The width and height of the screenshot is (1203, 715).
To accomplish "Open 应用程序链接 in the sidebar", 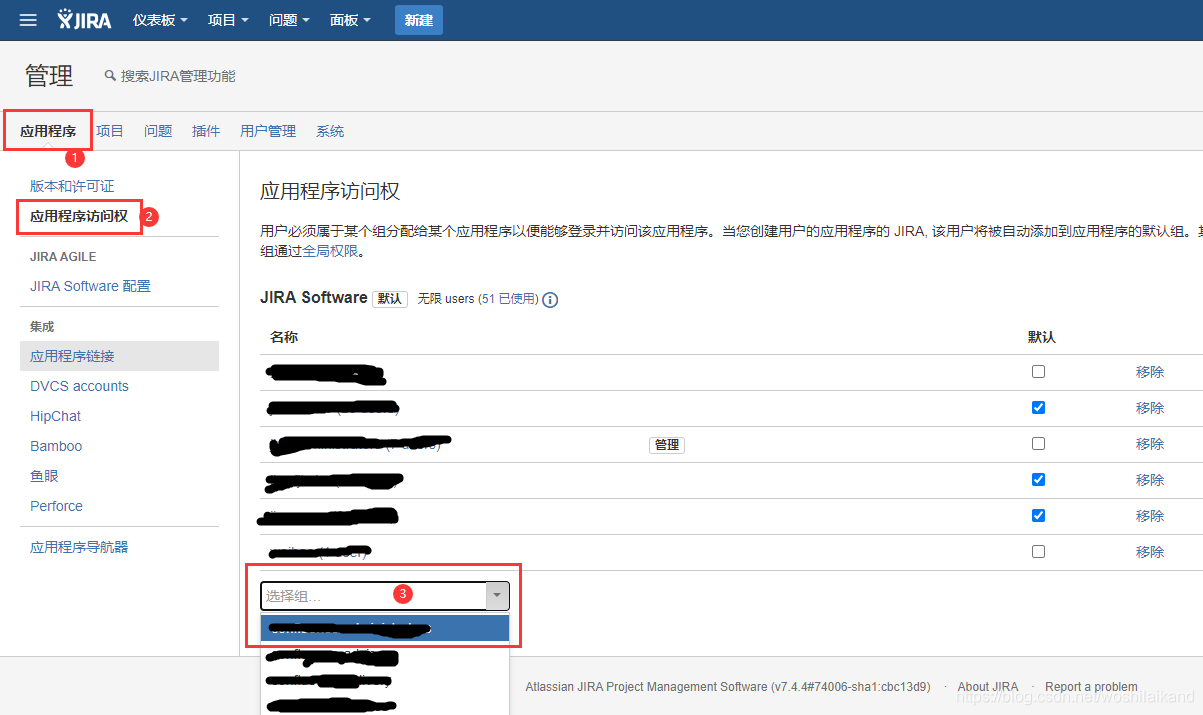I will [119, 356].
